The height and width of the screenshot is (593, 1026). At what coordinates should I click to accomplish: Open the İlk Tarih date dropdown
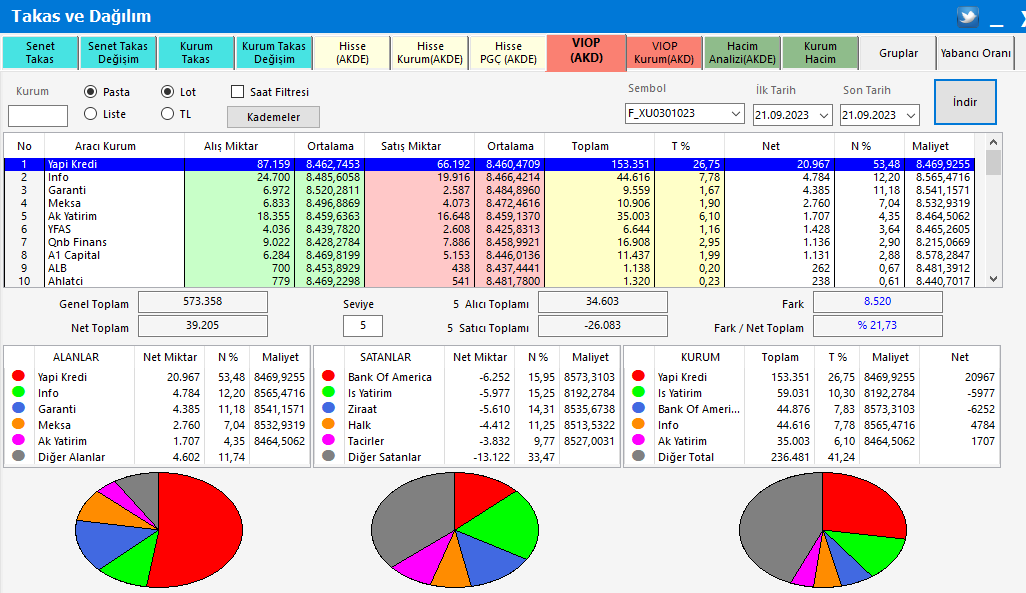pyautogui.click(x=824, y=115)
